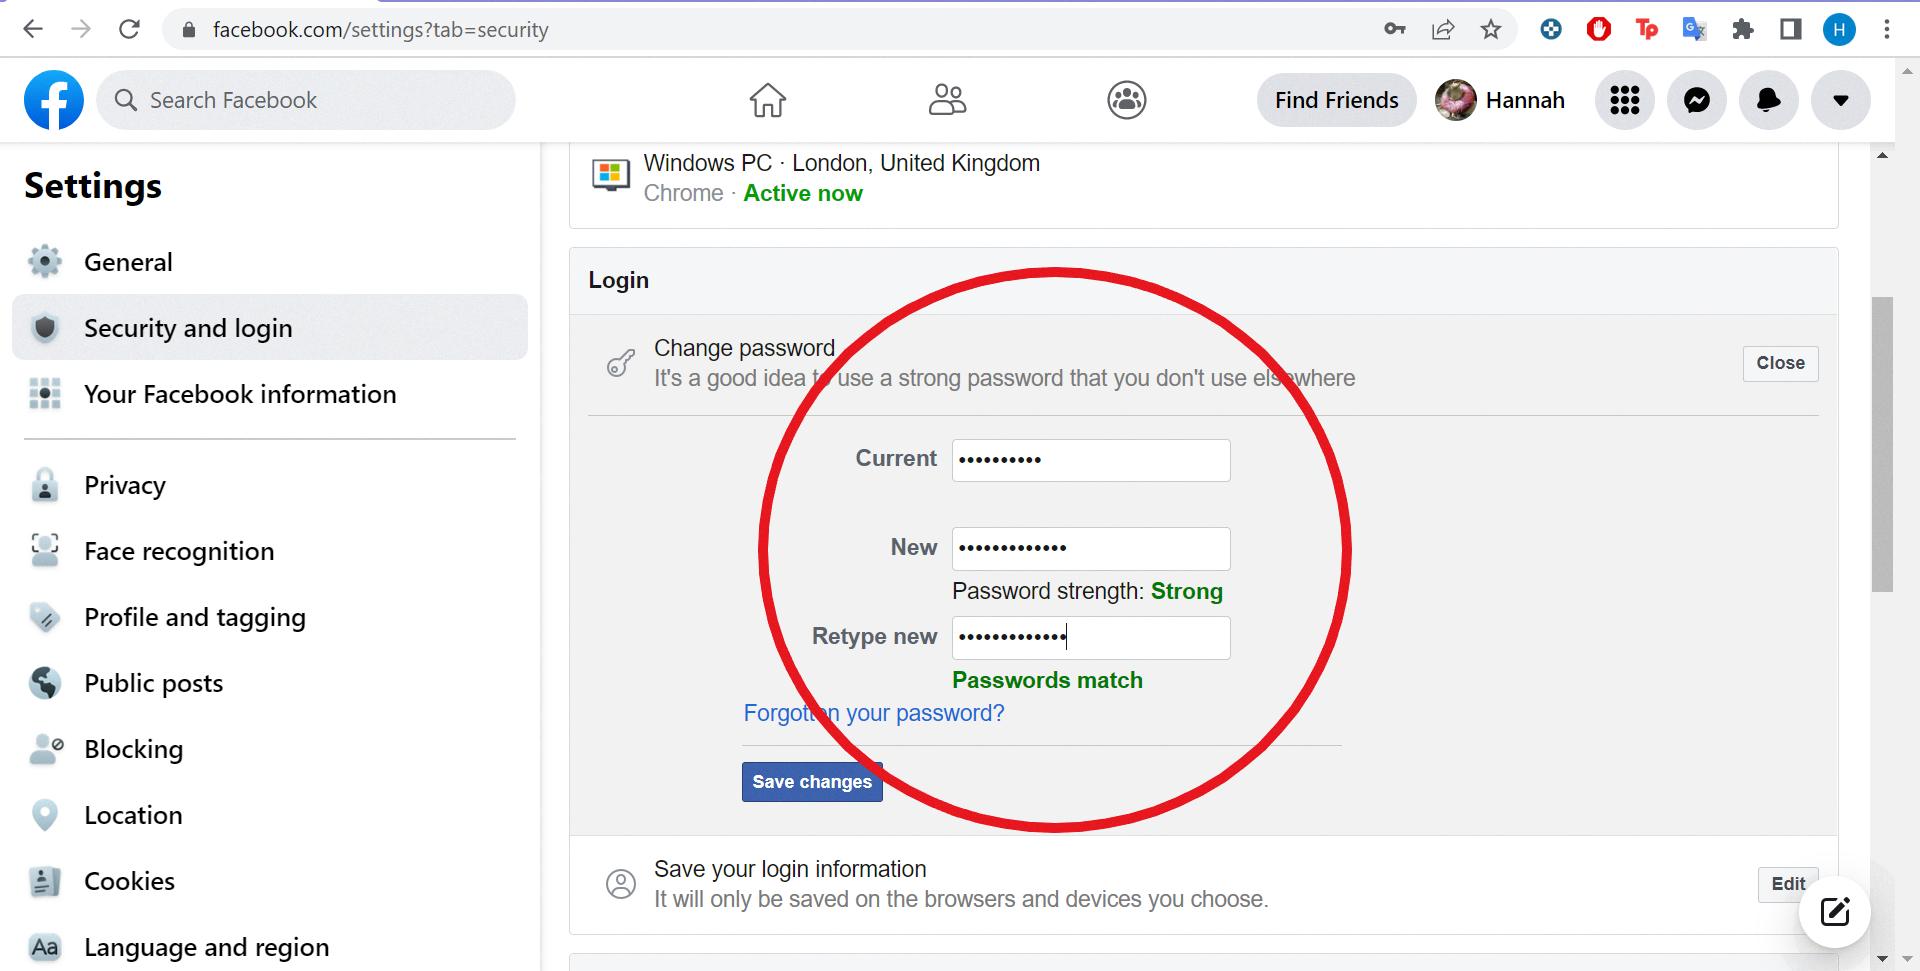This screenshot has height=971, width=1920.
Task: Click Save changes
Action: [x=811, y=781]
